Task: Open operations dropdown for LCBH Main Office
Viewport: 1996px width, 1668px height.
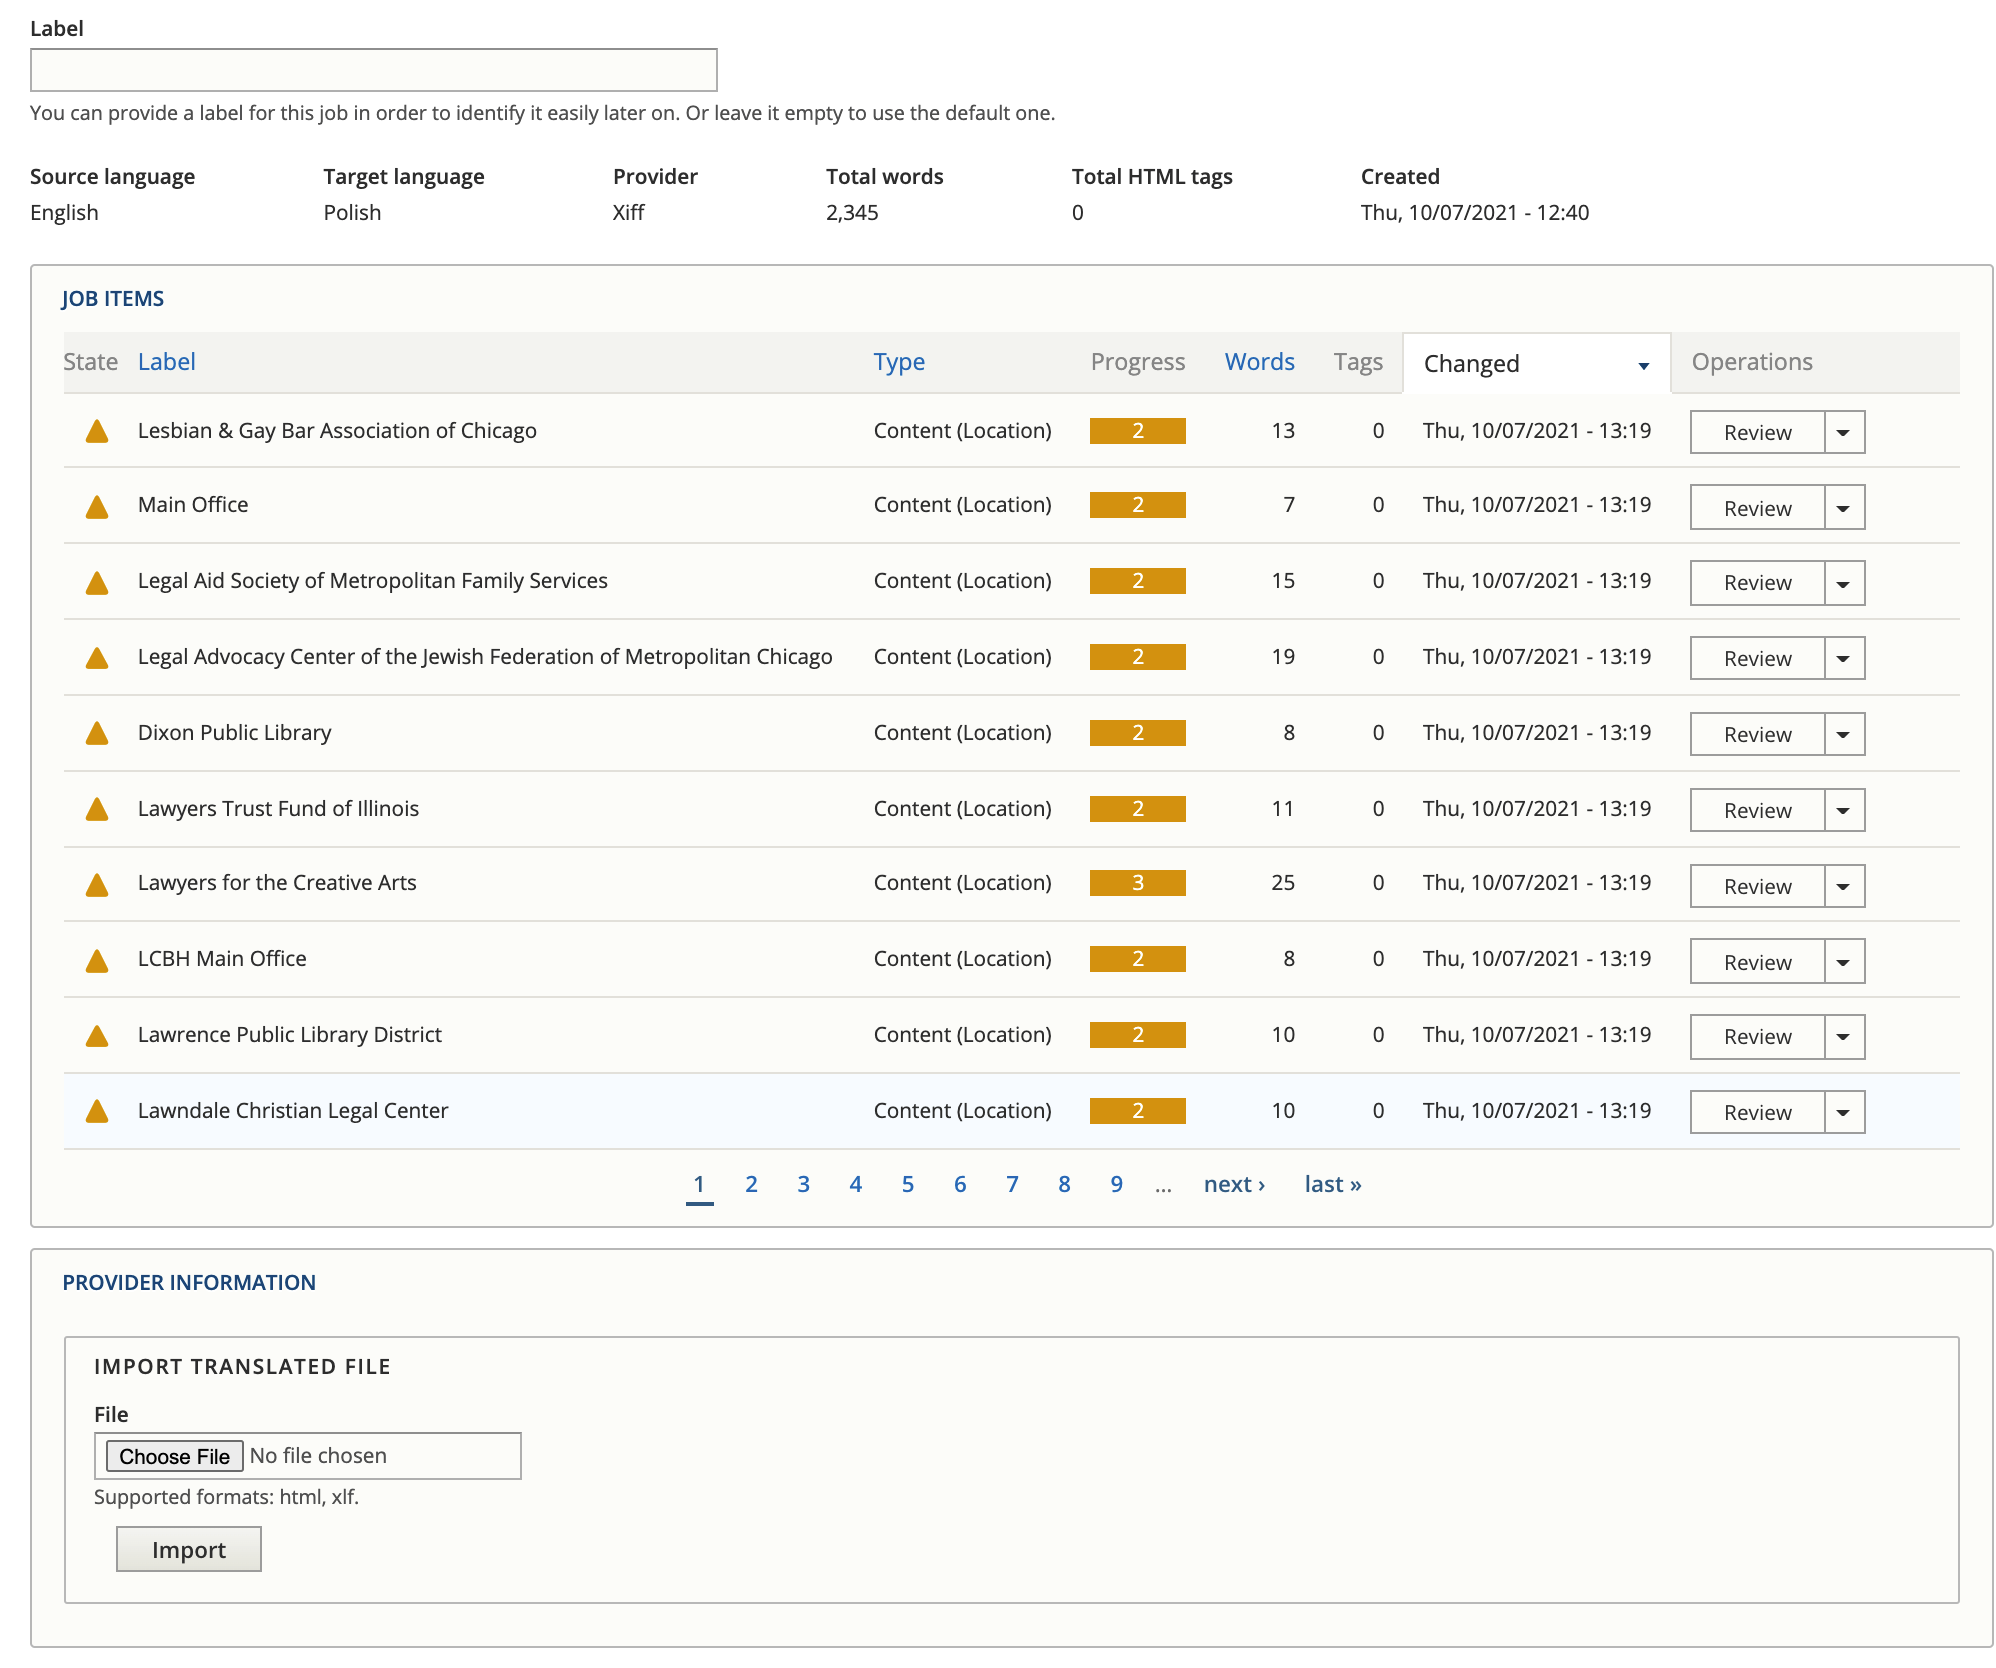Action: (x=1844, y=961)
